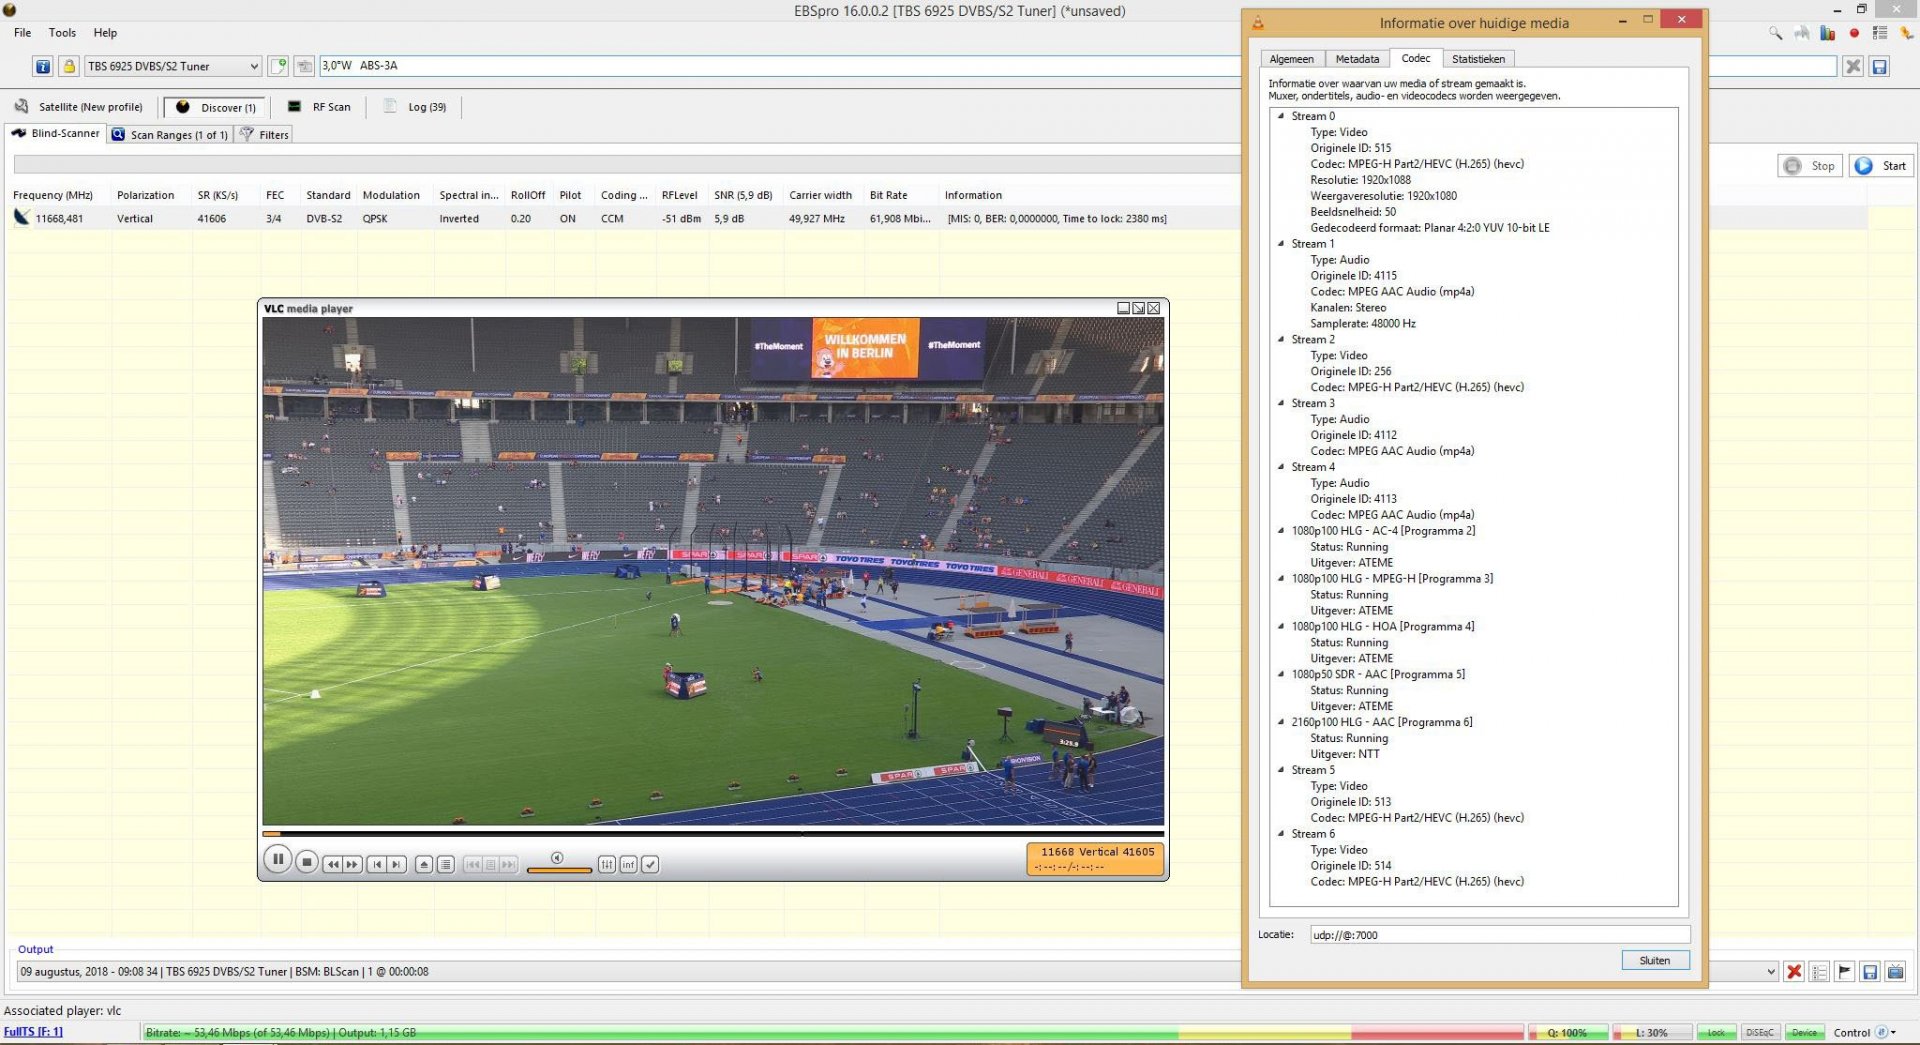Open search using the magnifier toolbar icon

[x=1776, y=34]
